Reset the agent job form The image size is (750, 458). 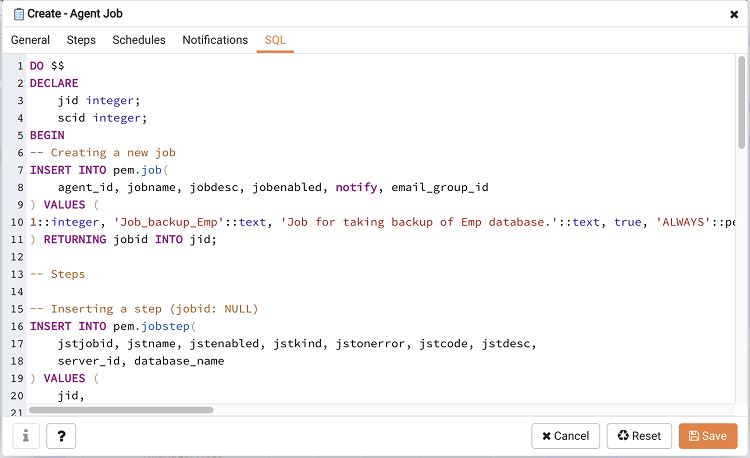pyautogui.click(x=639, y=436)
